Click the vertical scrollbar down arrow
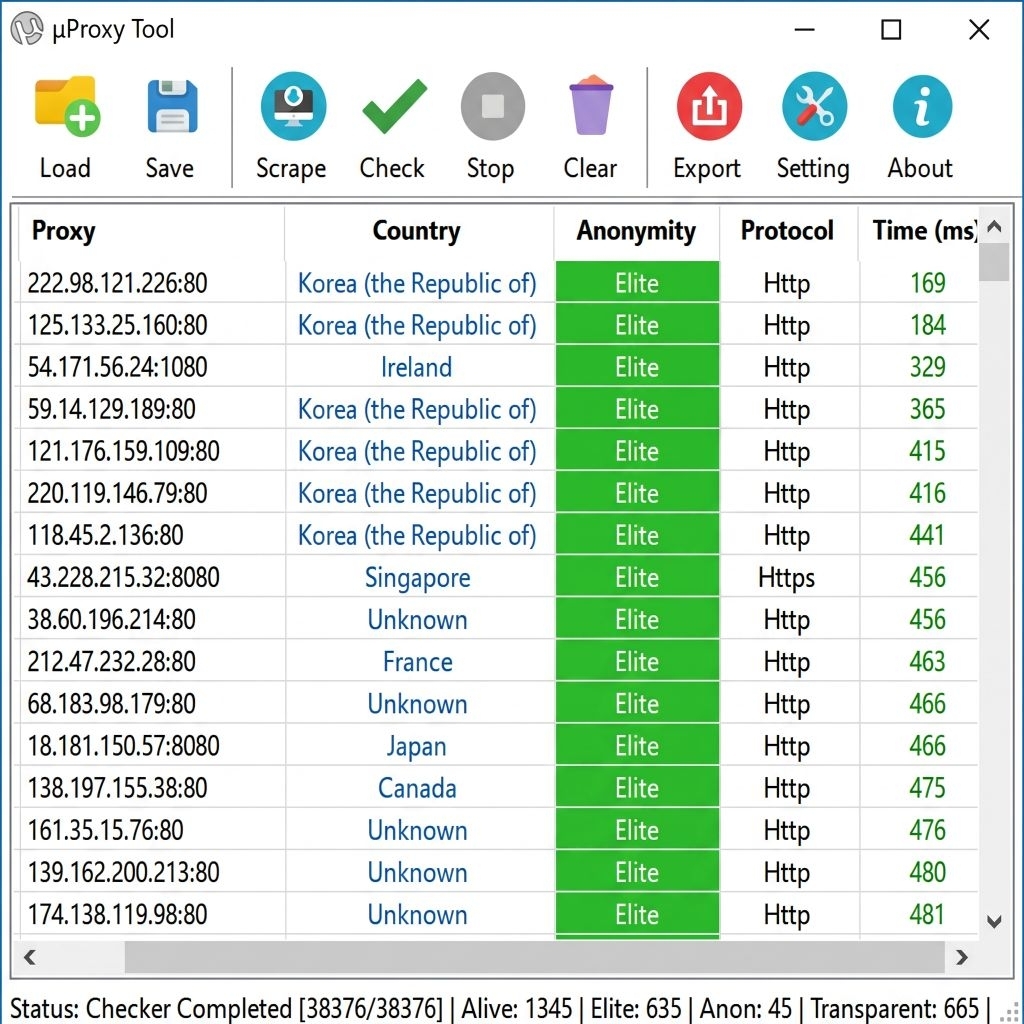This screenshot has width=1024, height=1024. click(x=994, y=921)
